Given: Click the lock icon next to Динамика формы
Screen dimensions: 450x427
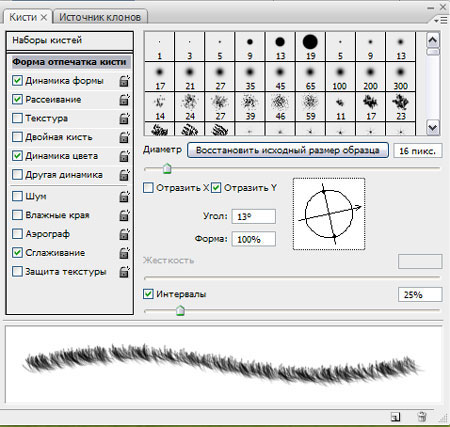Looking at the screenshot, I should 124,81.
